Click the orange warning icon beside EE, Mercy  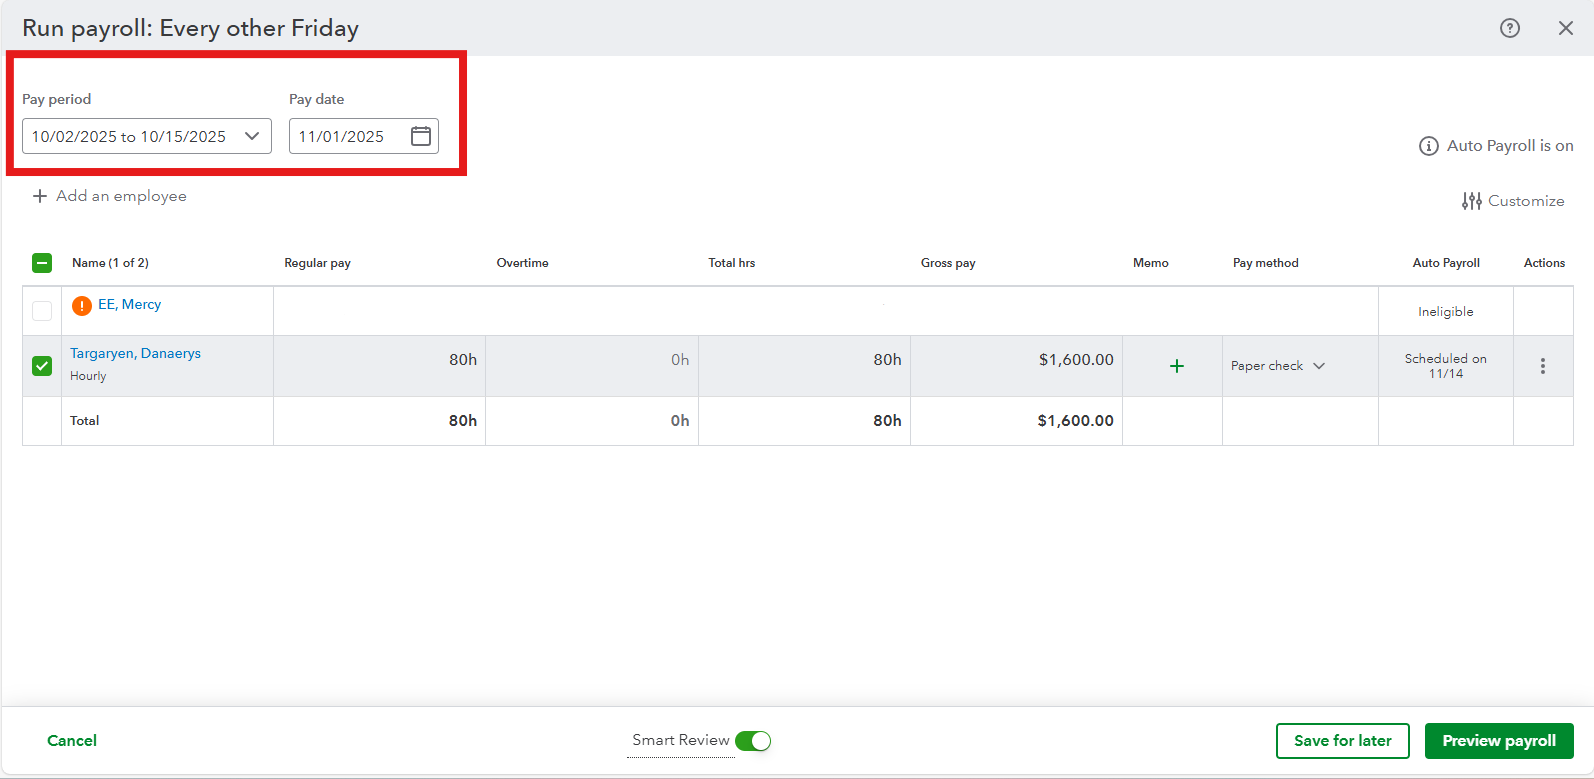click(82, 306)
